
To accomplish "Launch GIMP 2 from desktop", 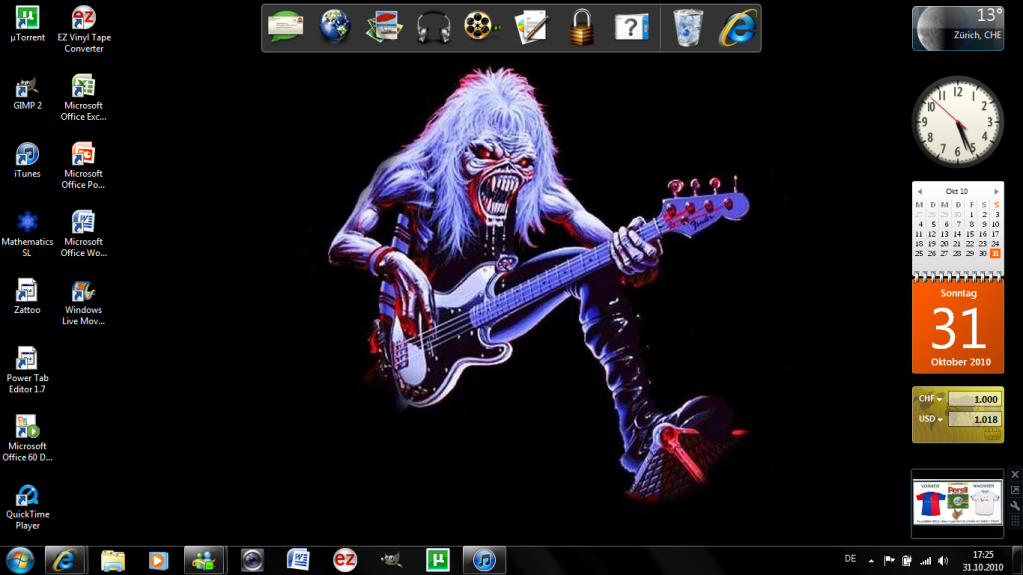I will [x=27, y=93].
